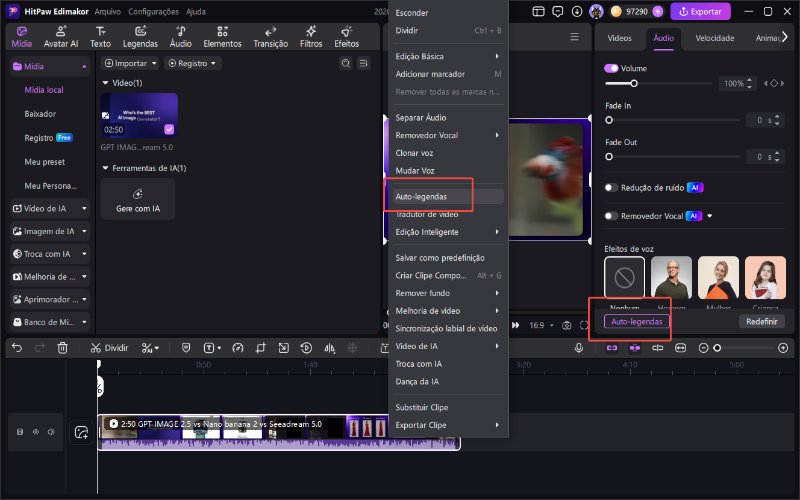Open the Elementos panel

tap(222, 37)
